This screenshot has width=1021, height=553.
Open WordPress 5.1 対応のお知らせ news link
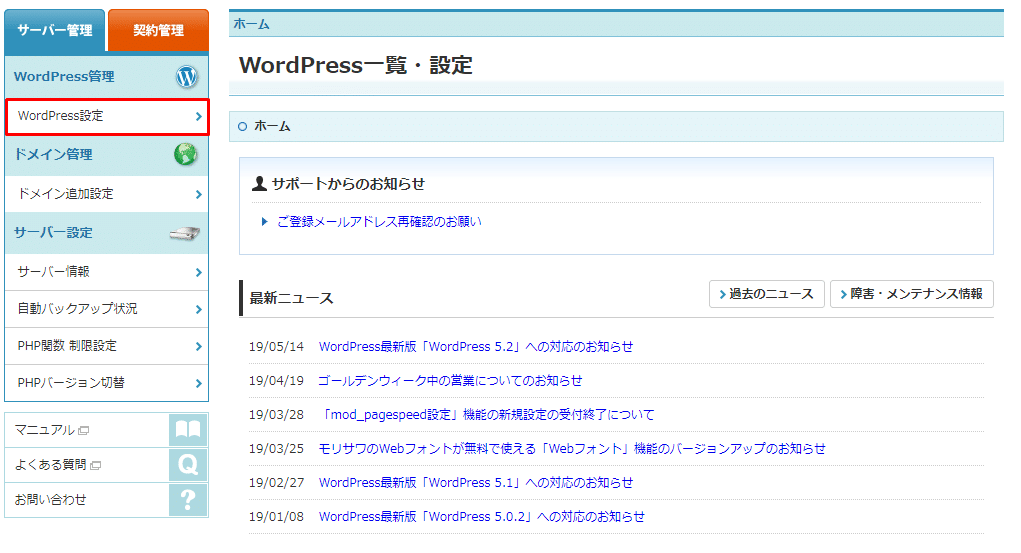476,483
